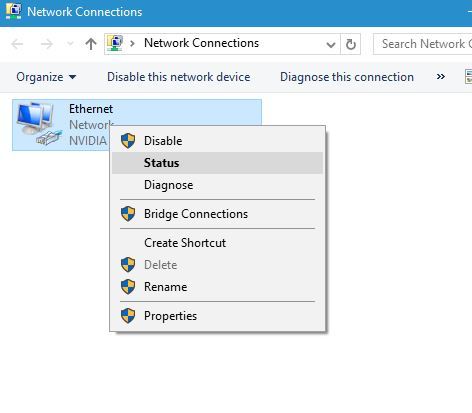Click the address bar network location icon
This screenshot has height=413, width=472.
(115, 44)
